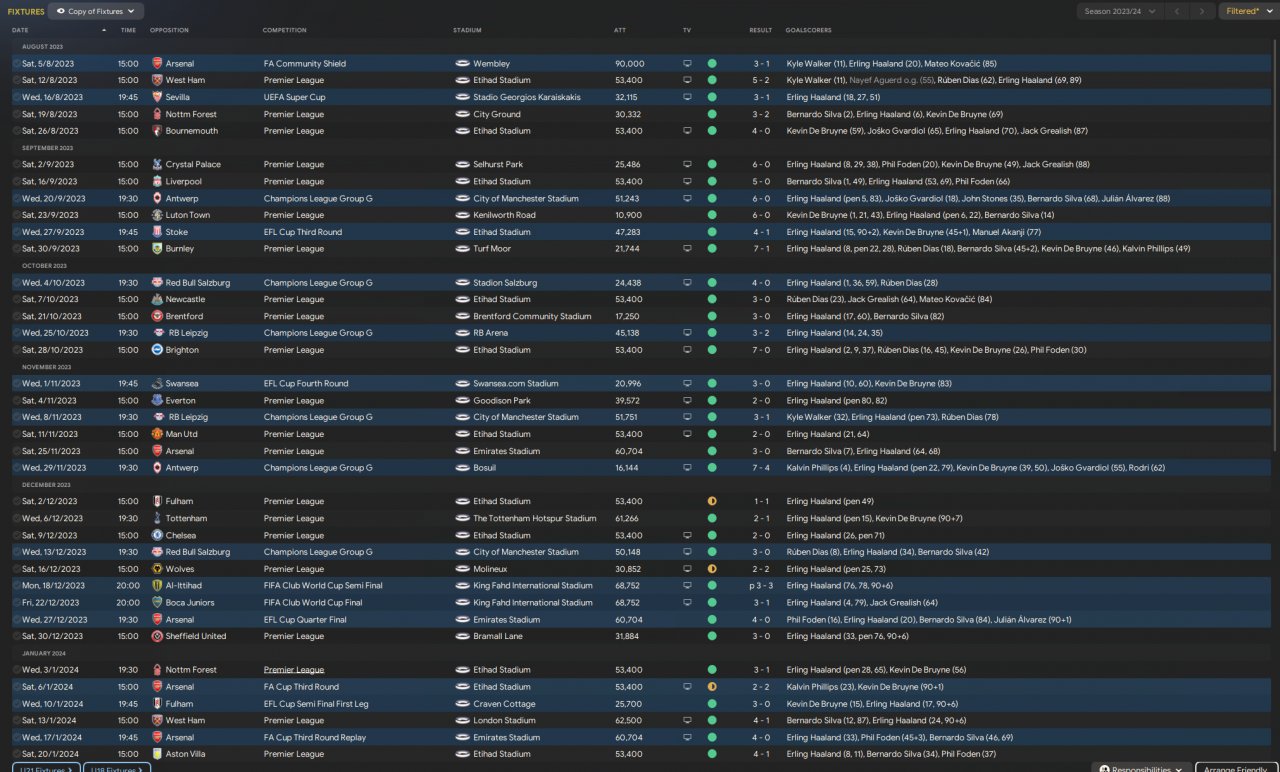Viewport: 1280px width, 772px height.
Task: Sort by the Result column header
Action: (760, 30)
